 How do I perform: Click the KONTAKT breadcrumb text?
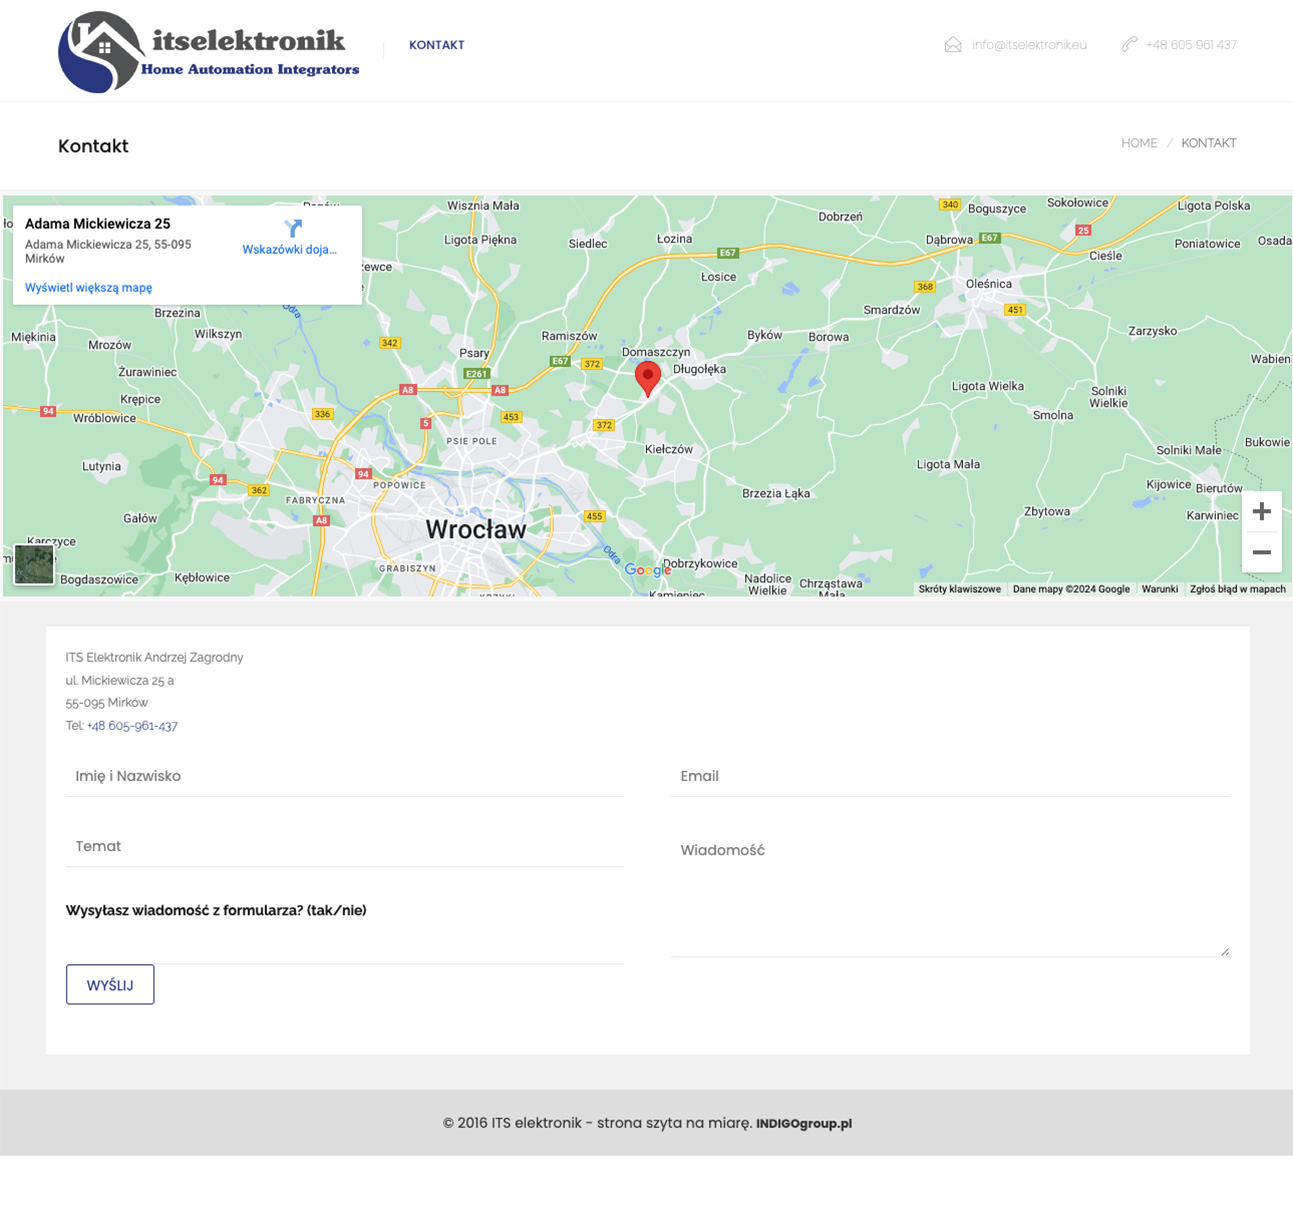click(1208, 143)
